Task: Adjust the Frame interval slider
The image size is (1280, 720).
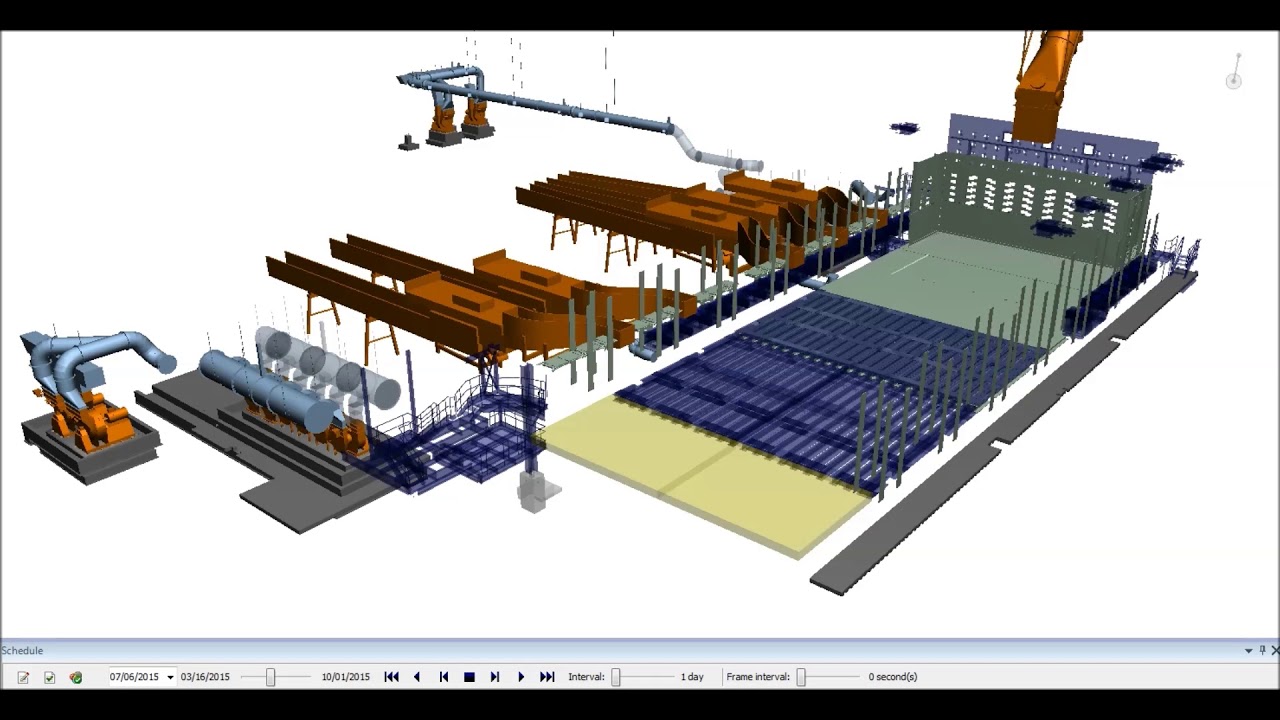Action: [x=801, y=677]
